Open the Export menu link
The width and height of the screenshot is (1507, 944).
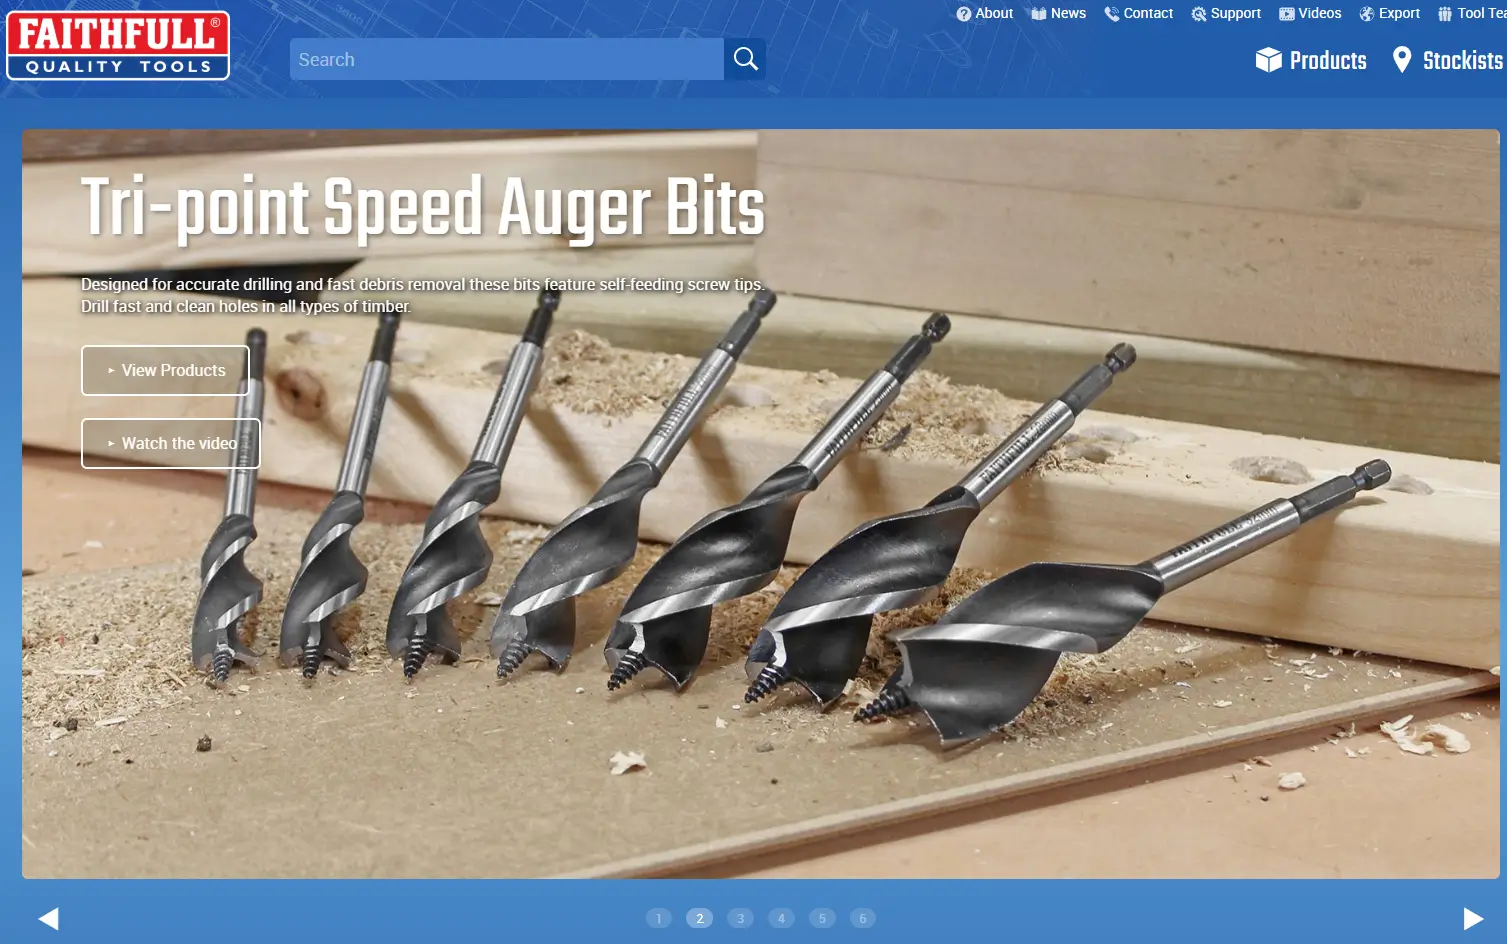point(1398,13)
